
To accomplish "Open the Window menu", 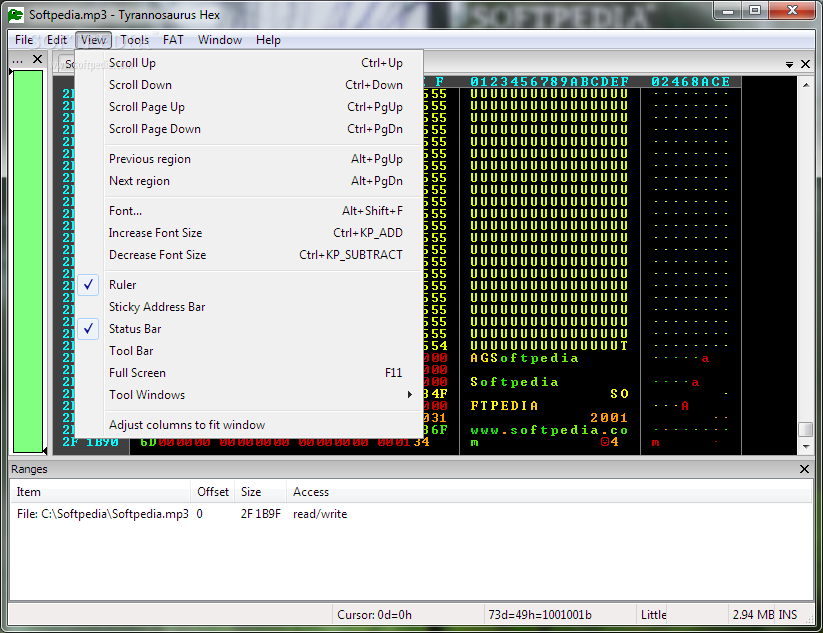I will 219,40.
